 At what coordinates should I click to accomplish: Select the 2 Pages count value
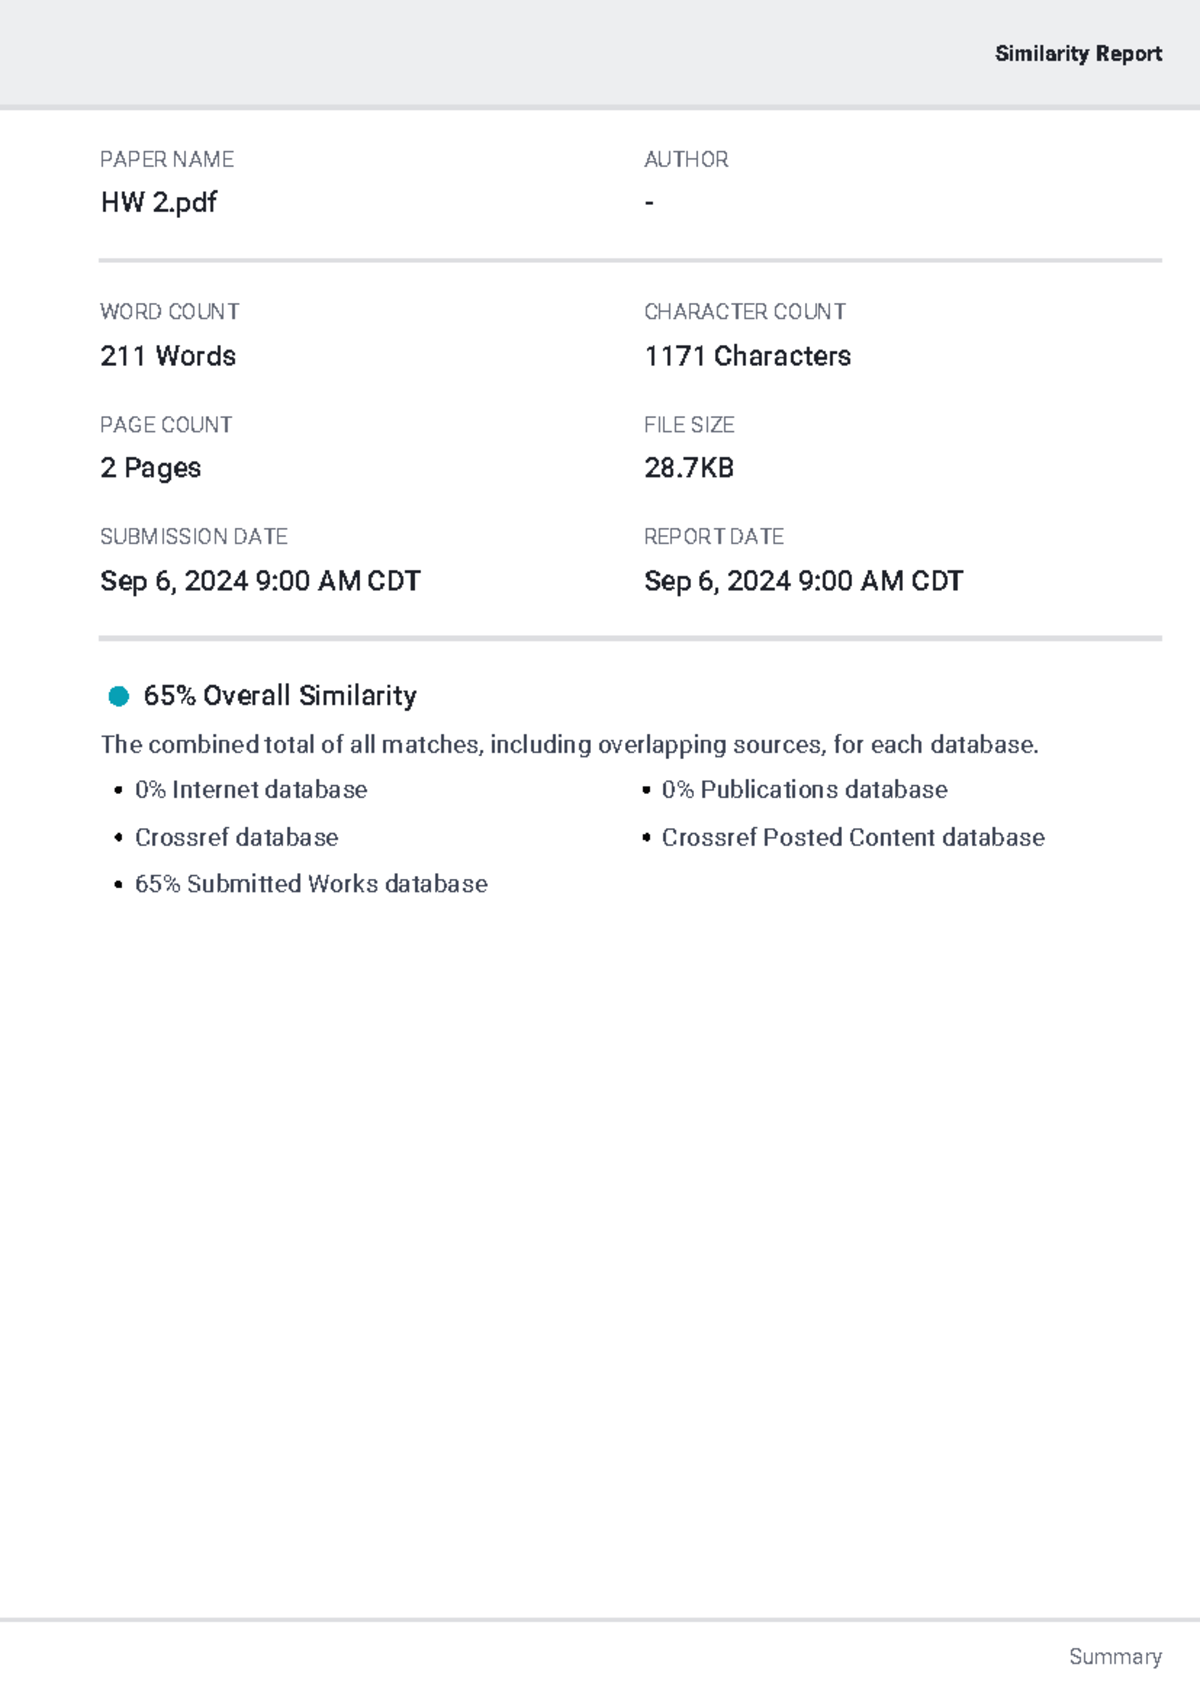(151, 468)
